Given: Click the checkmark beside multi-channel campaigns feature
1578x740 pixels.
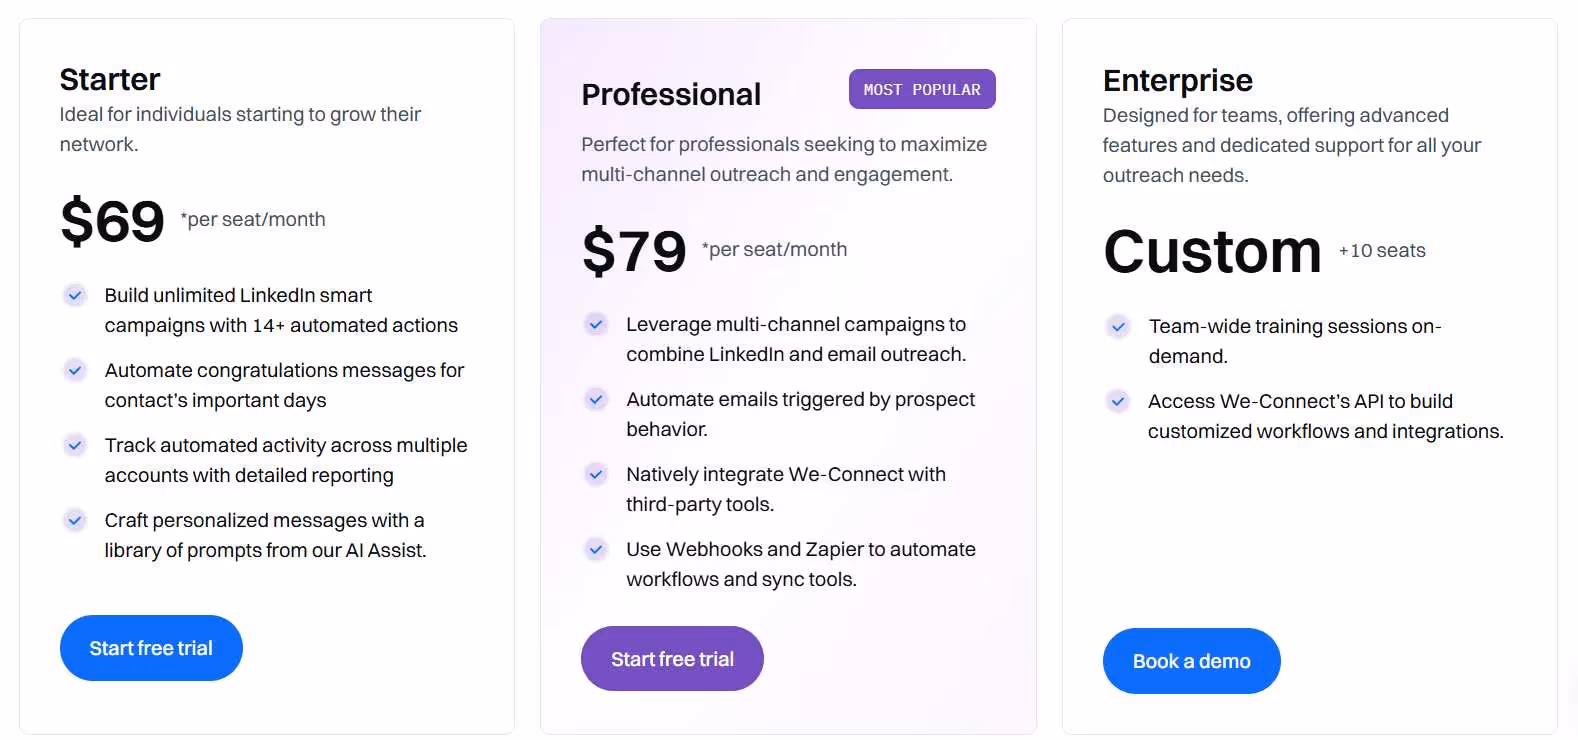Looking at the screenshot, I should click(596, 324).
